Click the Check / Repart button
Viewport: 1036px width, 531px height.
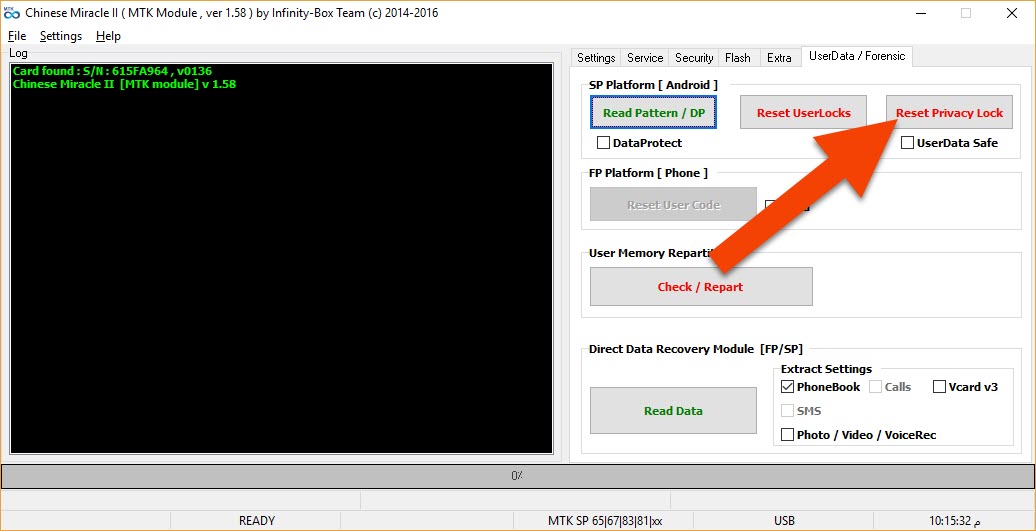[x=701, y=287]
